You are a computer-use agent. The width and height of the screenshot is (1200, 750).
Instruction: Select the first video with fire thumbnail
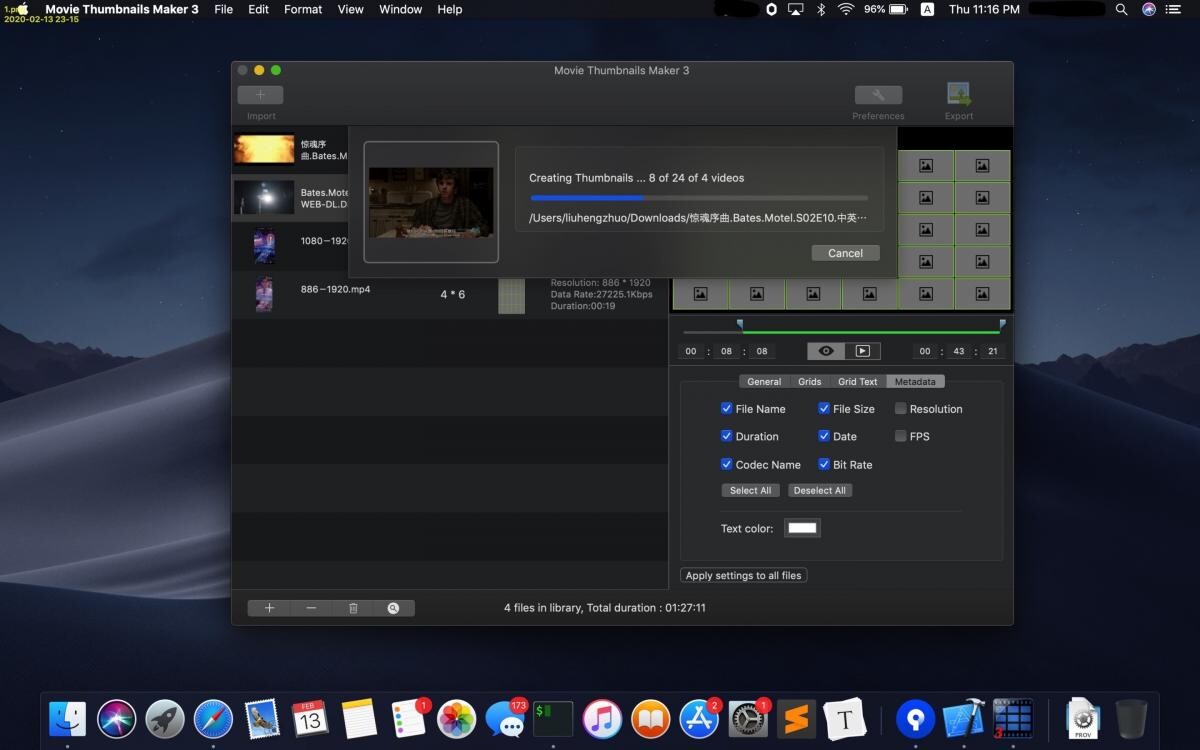pos(264,150)
